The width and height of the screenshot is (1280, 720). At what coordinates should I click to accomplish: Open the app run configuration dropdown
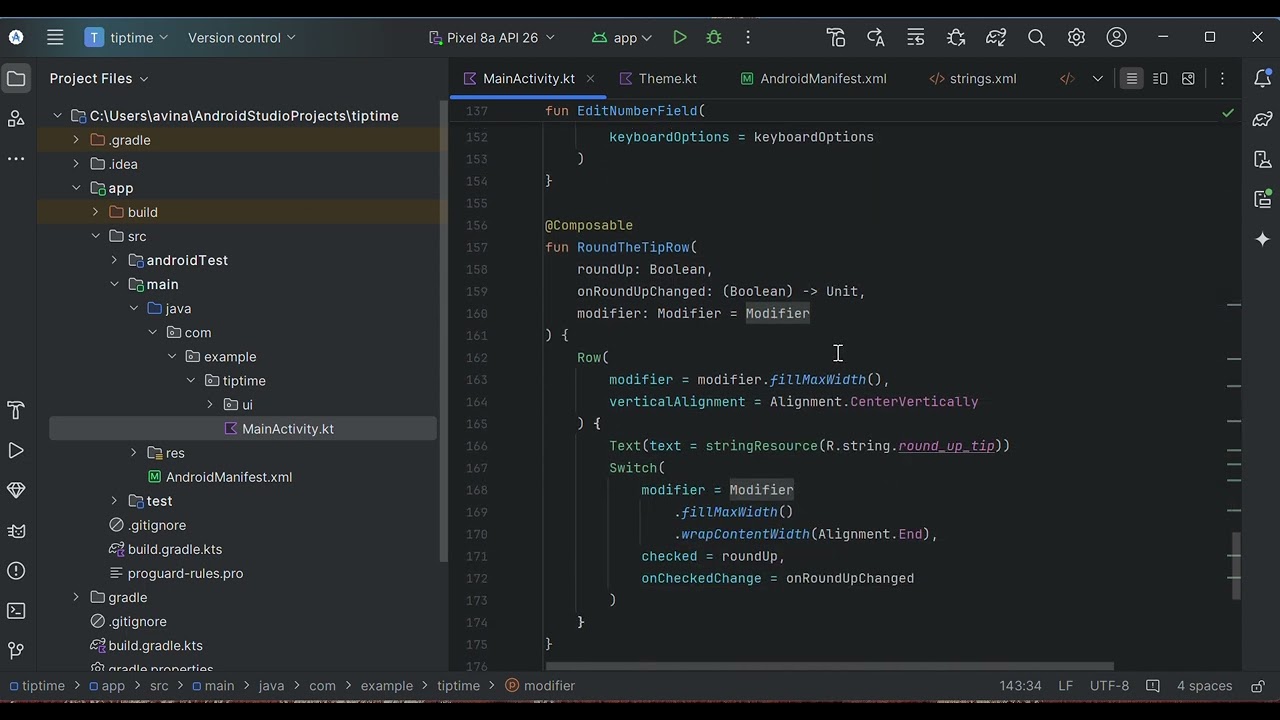(x=622, y=38)
